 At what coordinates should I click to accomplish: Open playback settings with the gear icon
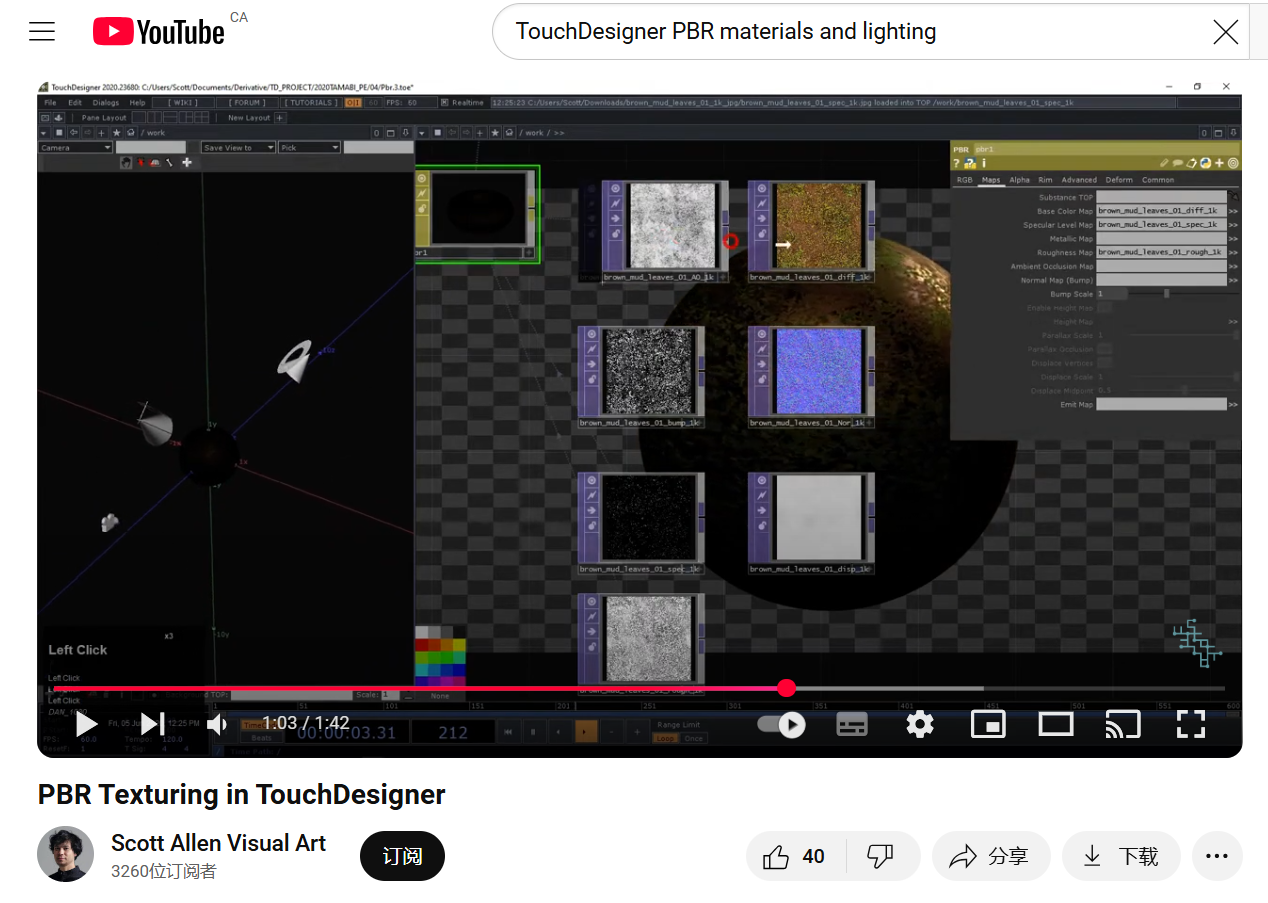919,725
